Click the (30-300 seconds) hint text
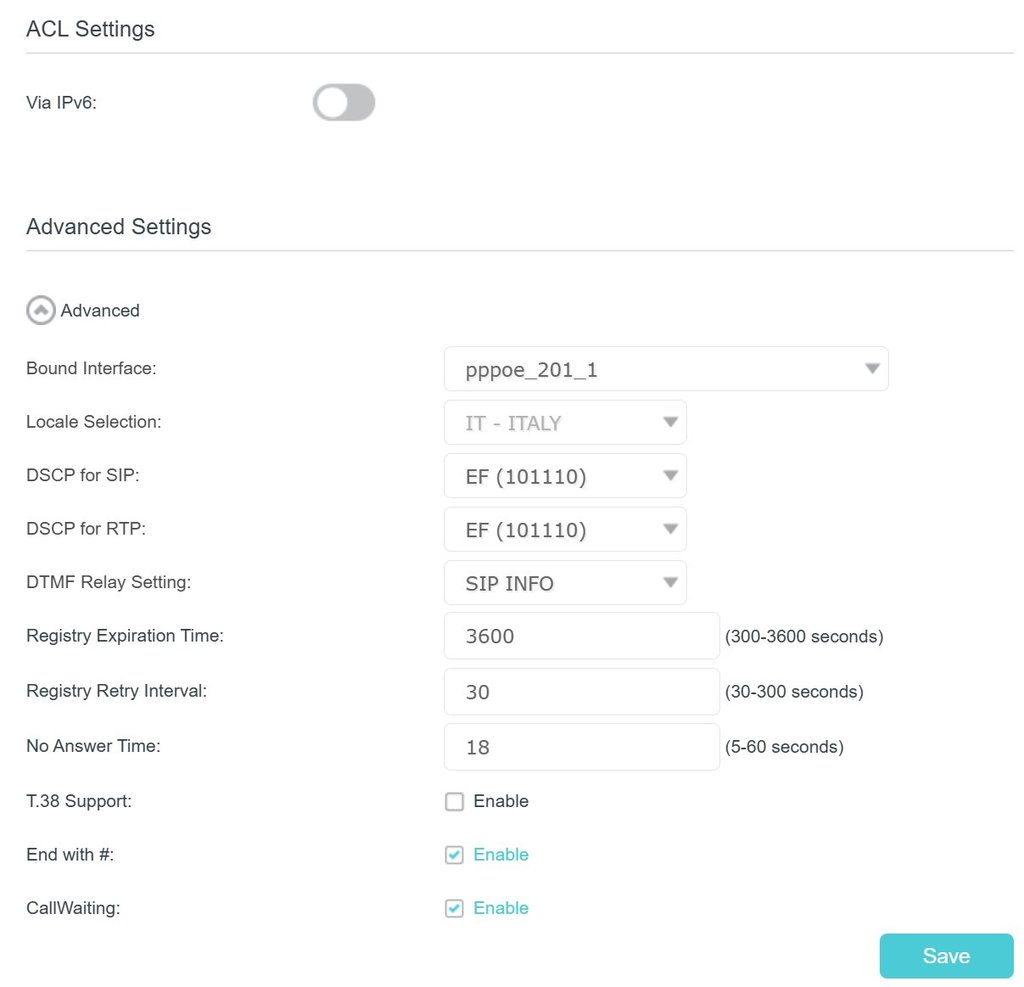The height and width of the screenshot is (987, 1024). coord(794,692)
